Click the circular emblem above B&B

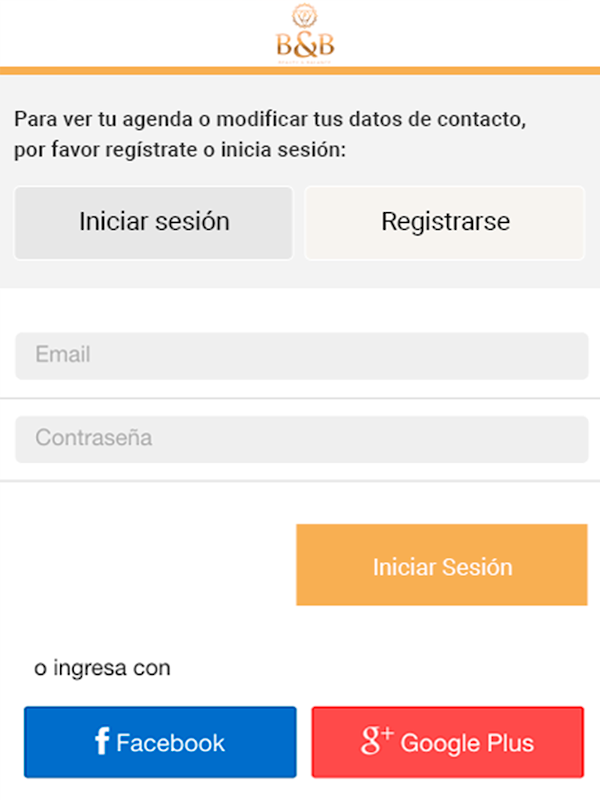click(x=305, y=16)
